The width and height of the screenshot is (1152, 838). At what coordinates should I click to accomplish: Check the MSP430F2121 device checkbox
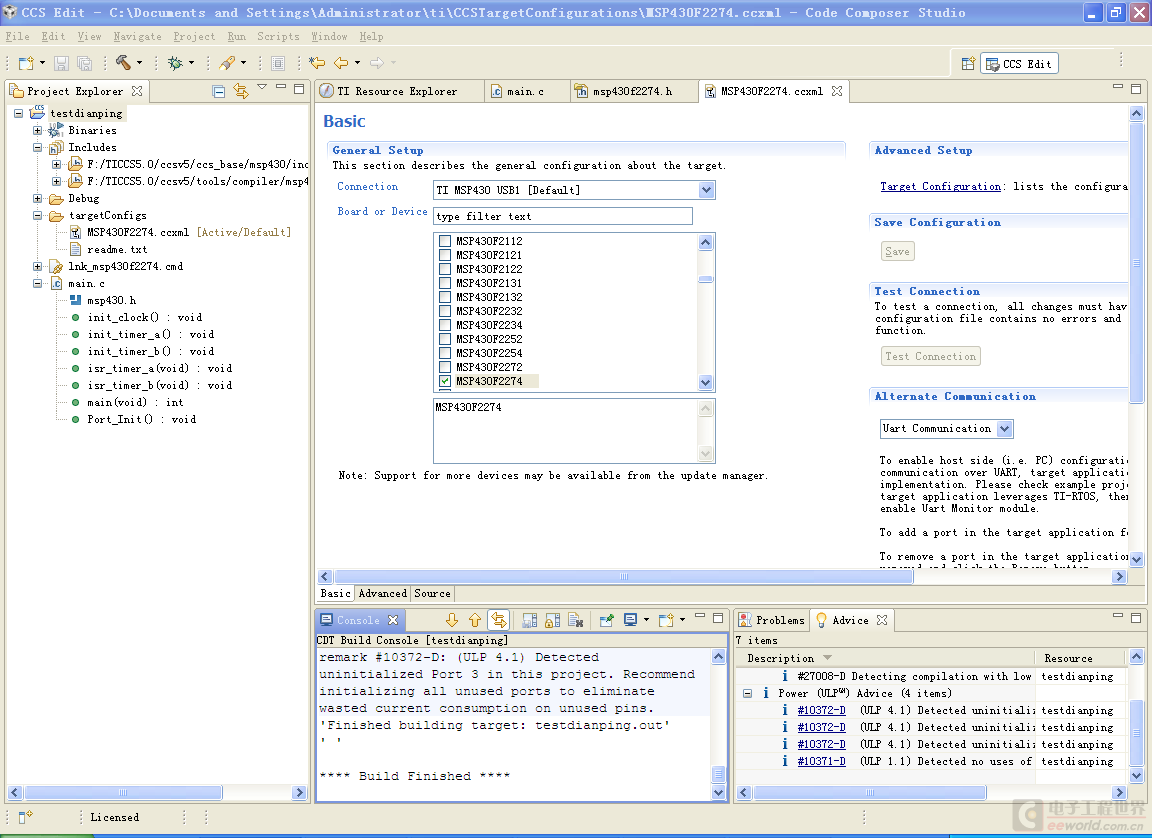444,255
